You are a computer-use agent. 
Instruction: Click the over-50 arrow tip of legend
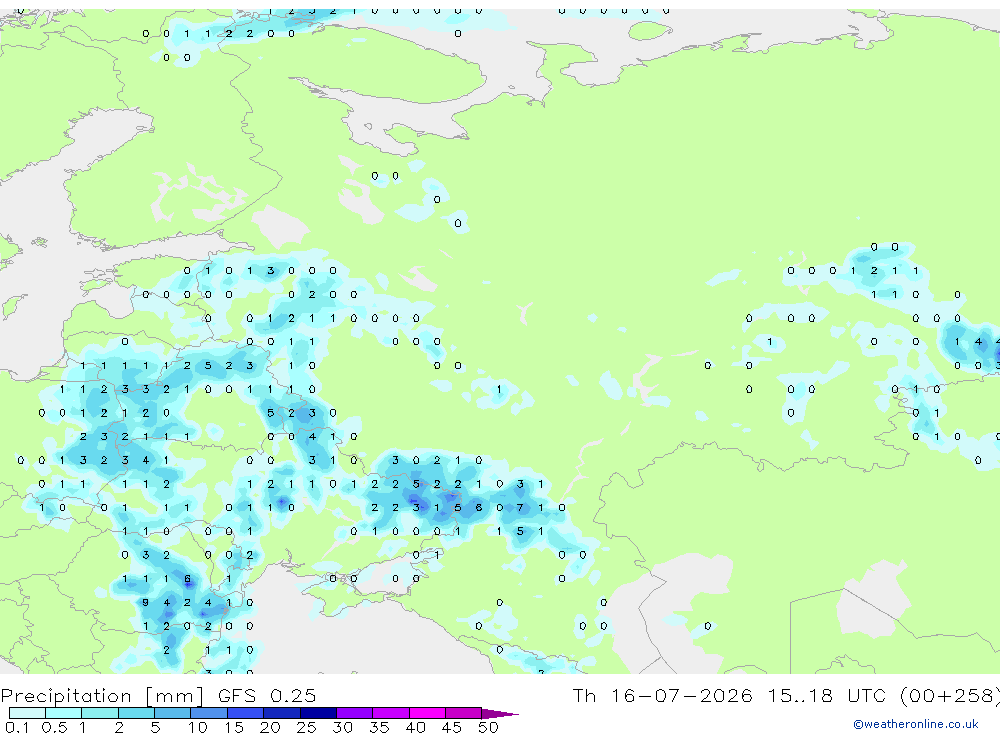(500, 713)
